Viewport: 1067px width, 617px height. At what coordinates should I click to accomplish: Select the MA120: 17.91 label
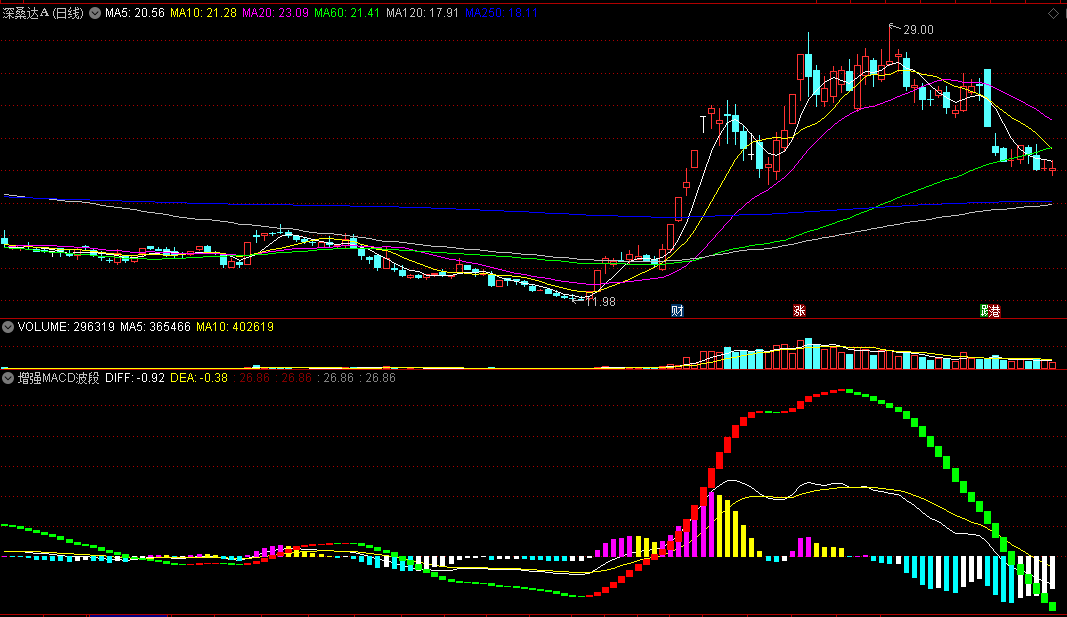coord(423,13)
